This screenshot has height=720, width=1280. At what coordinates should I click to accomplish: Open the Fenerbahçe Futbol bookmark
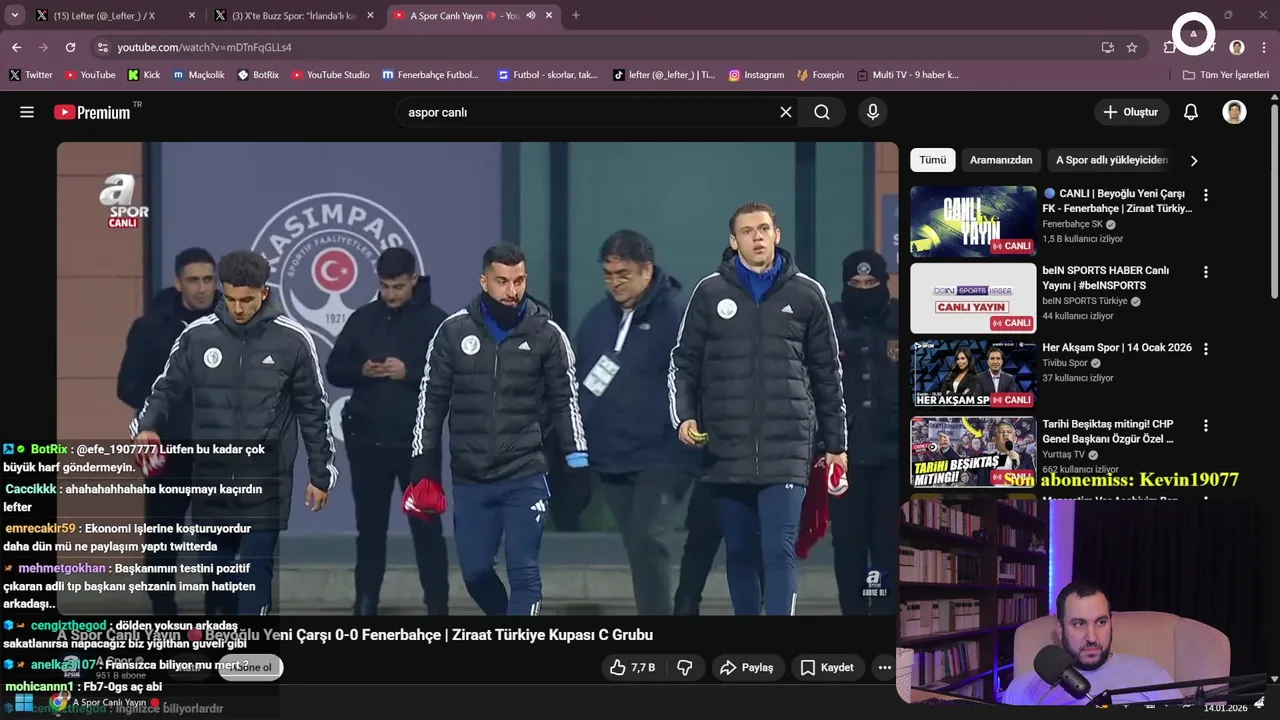(x=431, y=75)
